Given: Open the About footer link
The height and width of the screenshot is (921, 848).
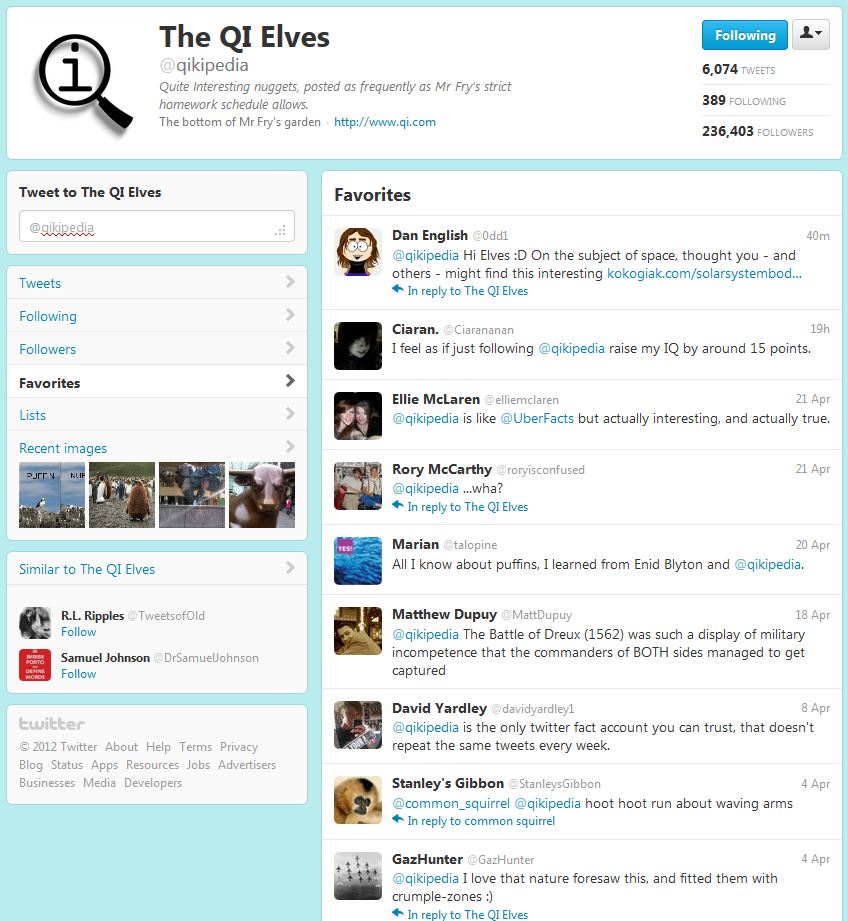Looking at the screenshot, I should click(122, 747).
